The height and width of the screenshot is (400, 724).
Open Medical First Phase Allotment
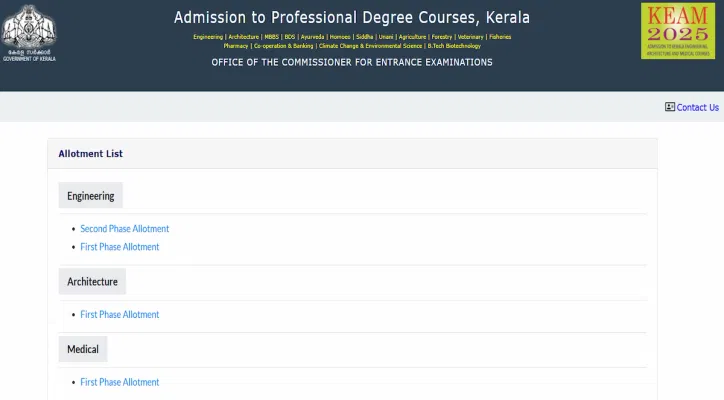[x=120, y=382]
